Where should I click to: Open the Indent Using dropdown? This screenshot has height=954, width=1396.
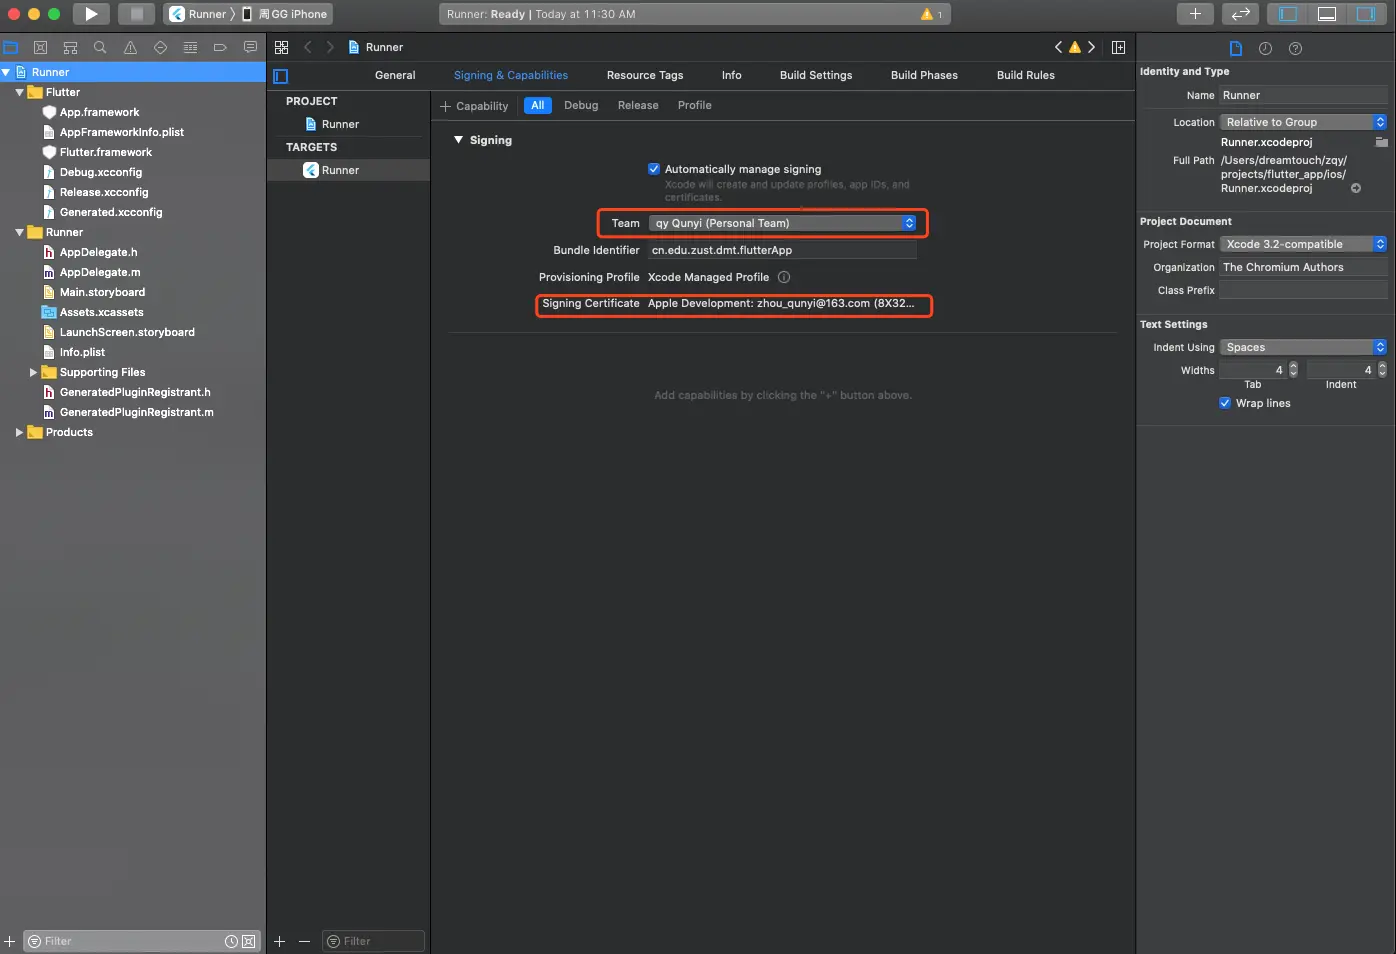tap(1303, 347)
